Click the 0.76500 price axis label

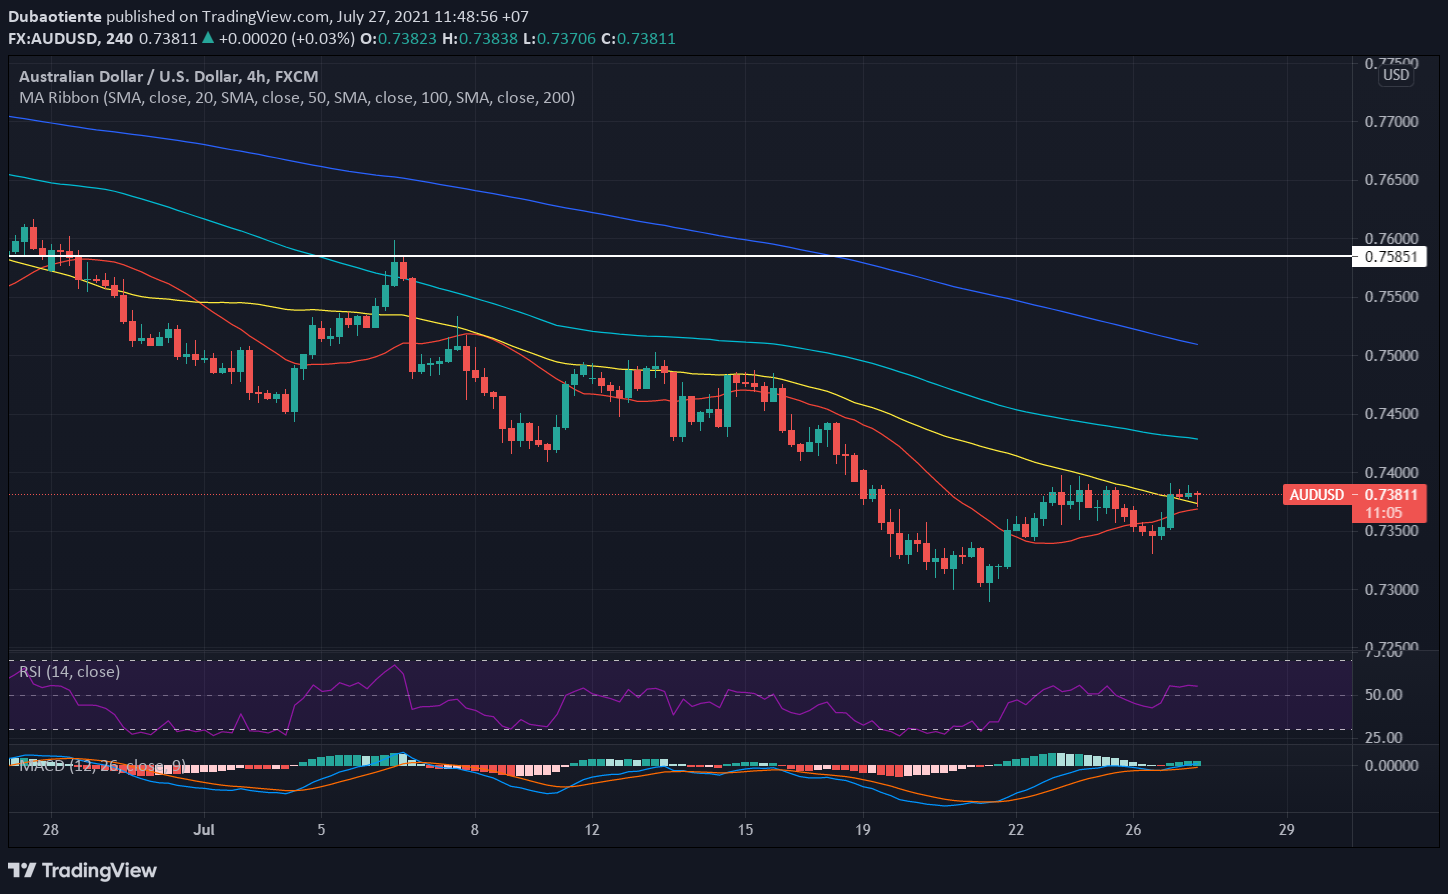(x=1392, y=180)
